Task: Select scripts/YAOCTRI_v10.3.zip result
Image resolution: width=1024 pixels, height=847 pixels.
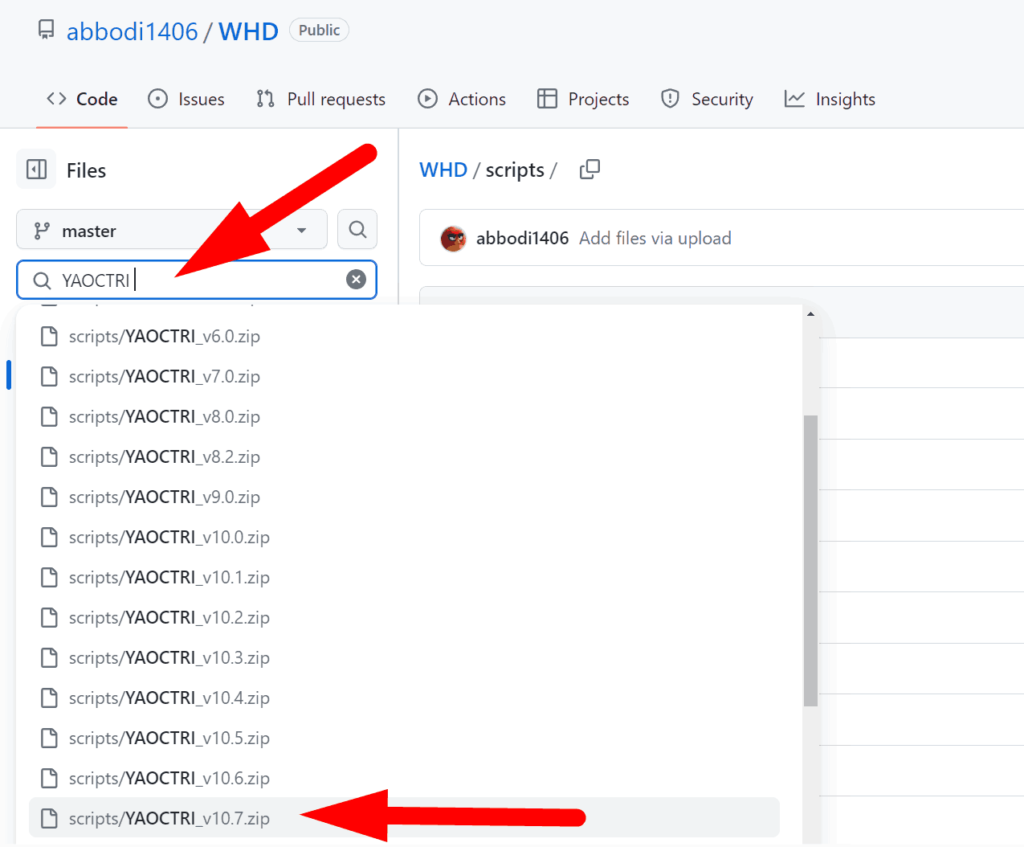Action: coord(404,658)
